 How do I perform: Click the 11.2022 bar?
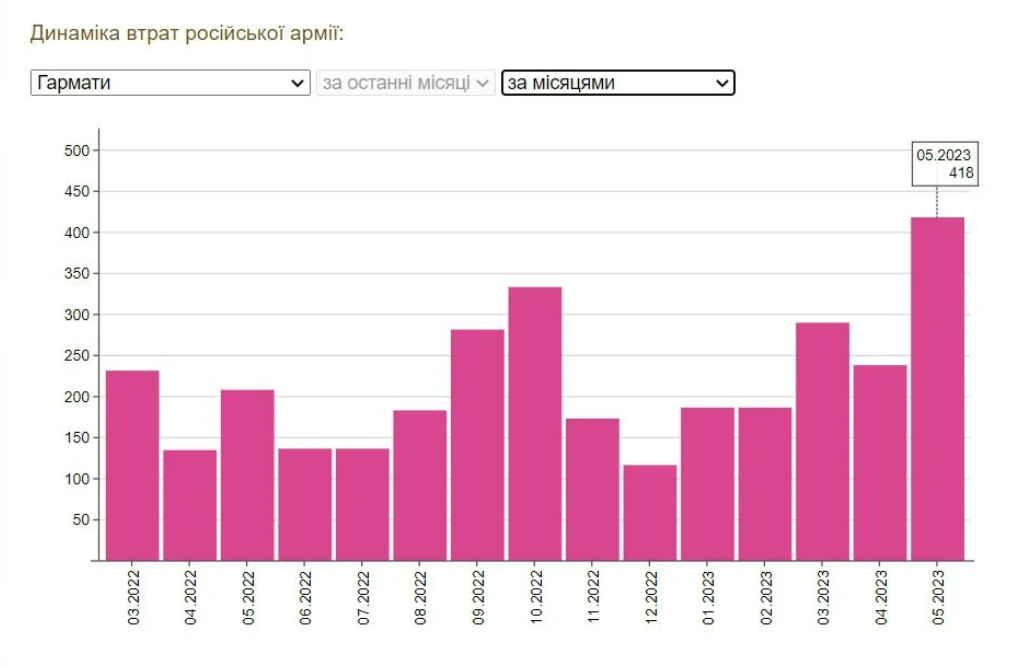tap(592, 489)
